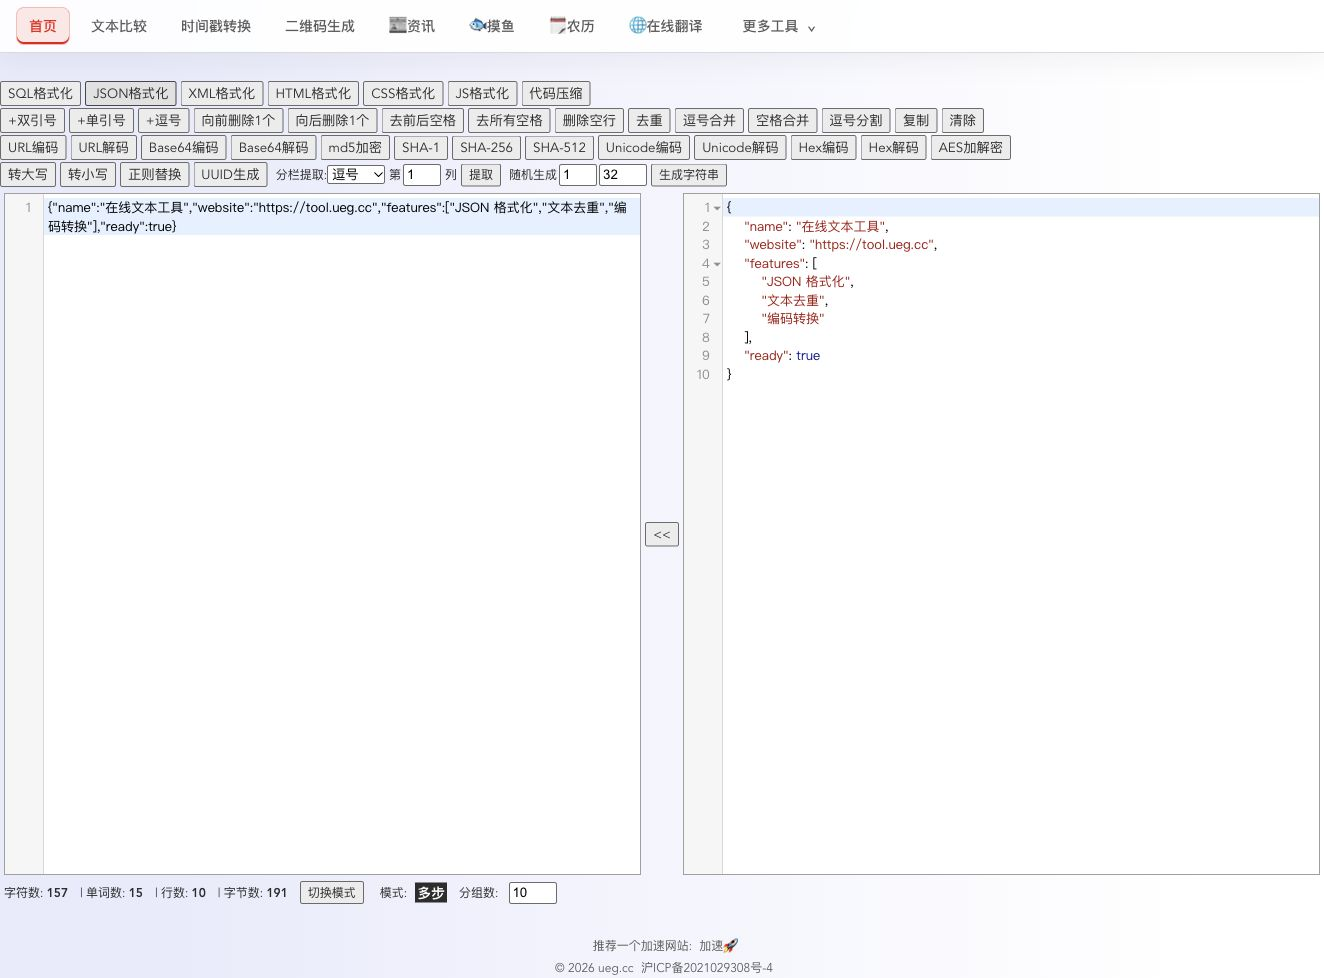Open the 农历 calendar link
Viewport: 1324px width, 978px height.
click(572, 27)
